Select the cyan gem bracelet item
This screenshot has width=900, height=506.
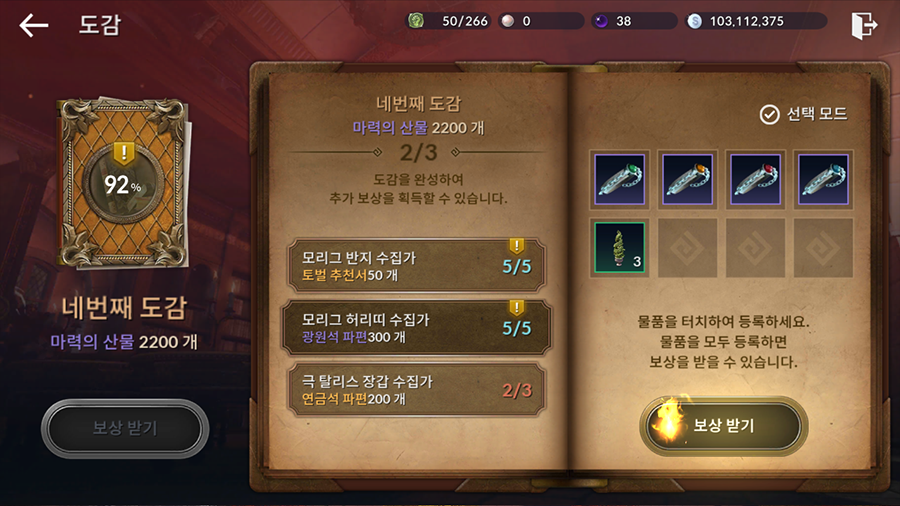(823, 179)
